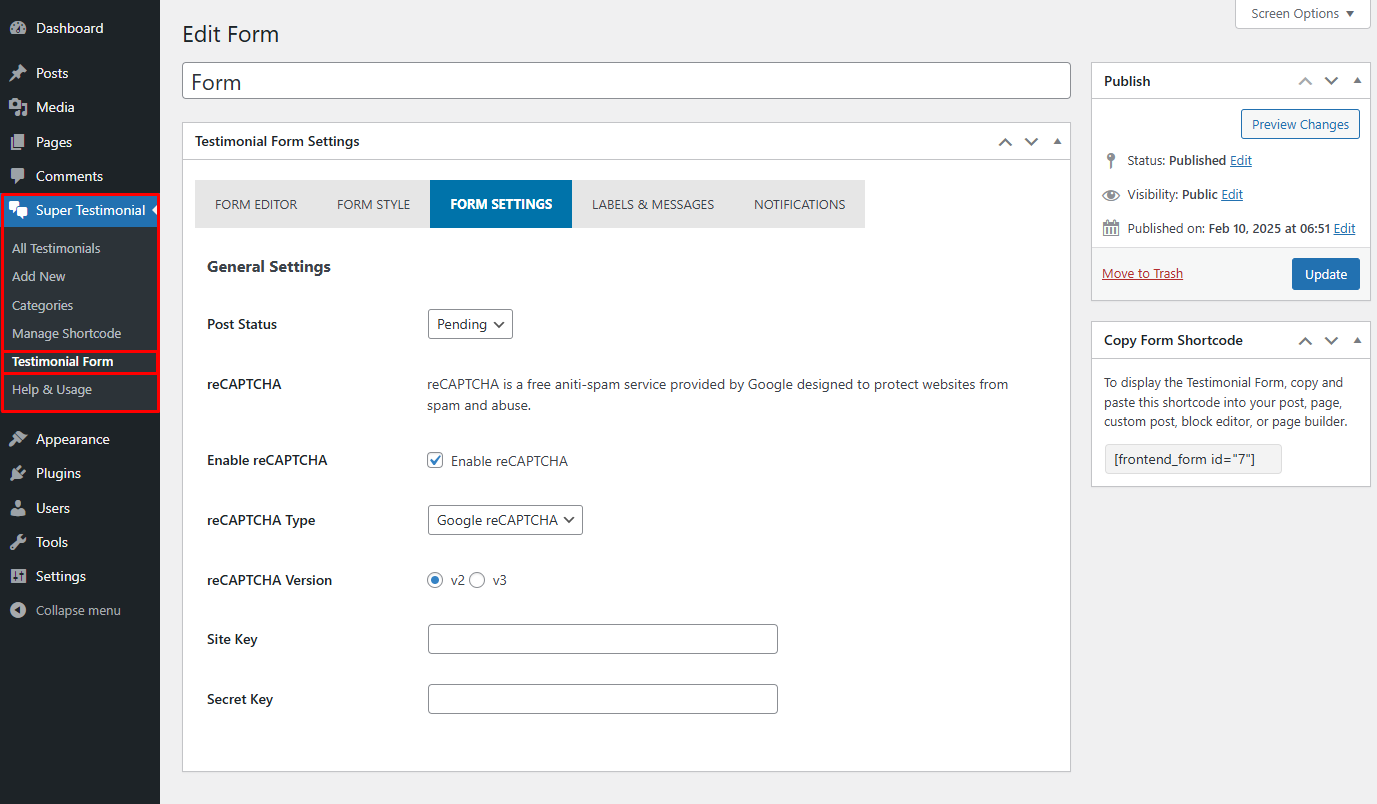Click the Update button
The height and width of the screenshot is (804, 1377).
(x=1325, y=274)
